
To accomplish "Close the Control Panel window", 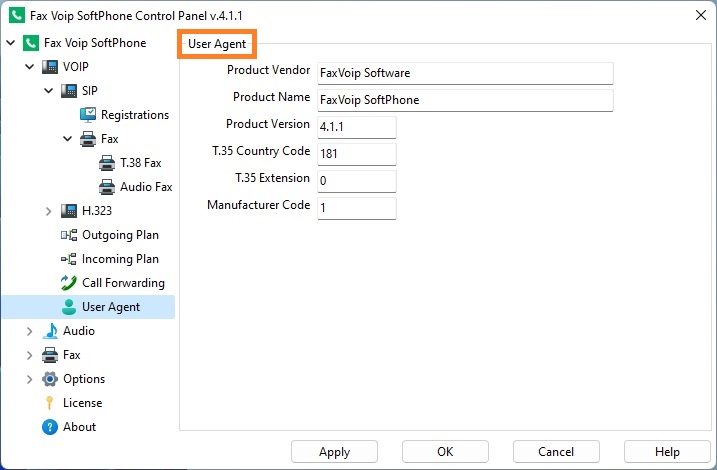I will (x=701, y=15).
